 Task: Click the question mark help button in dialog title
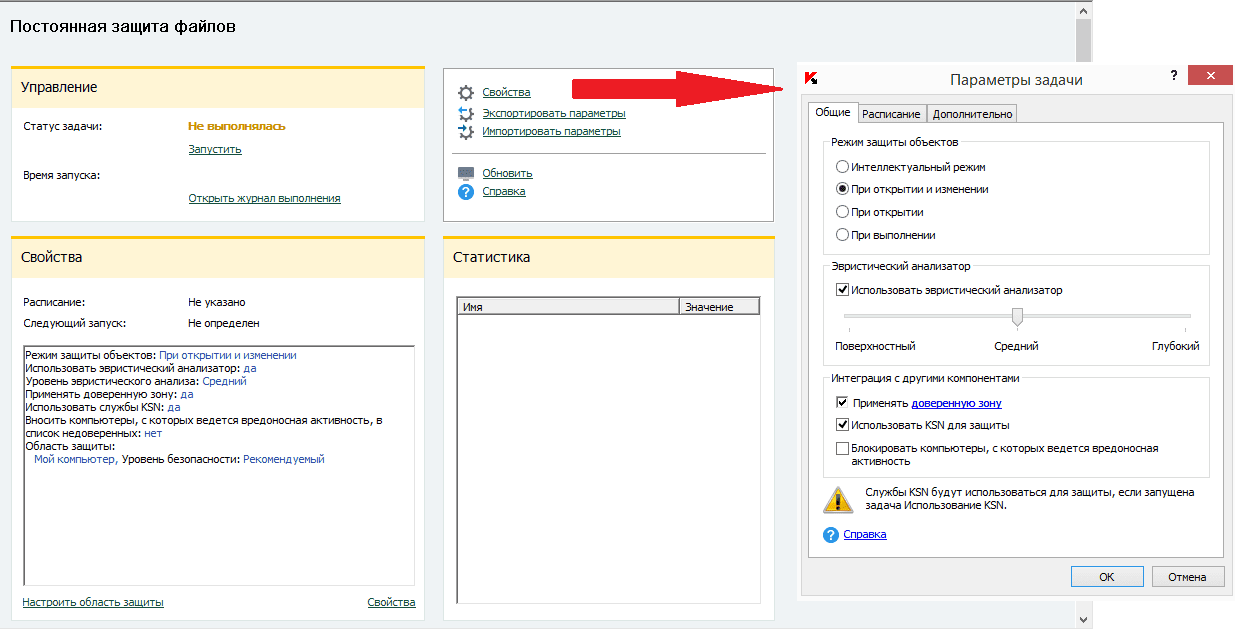point(1173,76)
